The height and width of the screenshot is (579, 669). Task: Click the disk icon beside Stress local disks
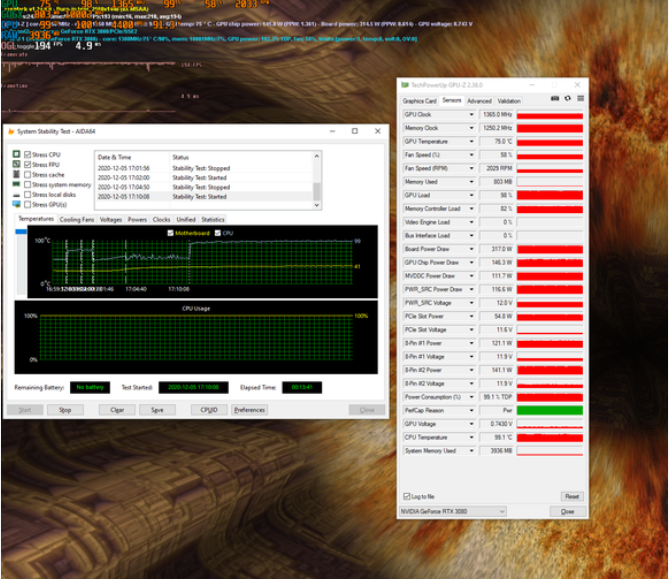point(16,195)
